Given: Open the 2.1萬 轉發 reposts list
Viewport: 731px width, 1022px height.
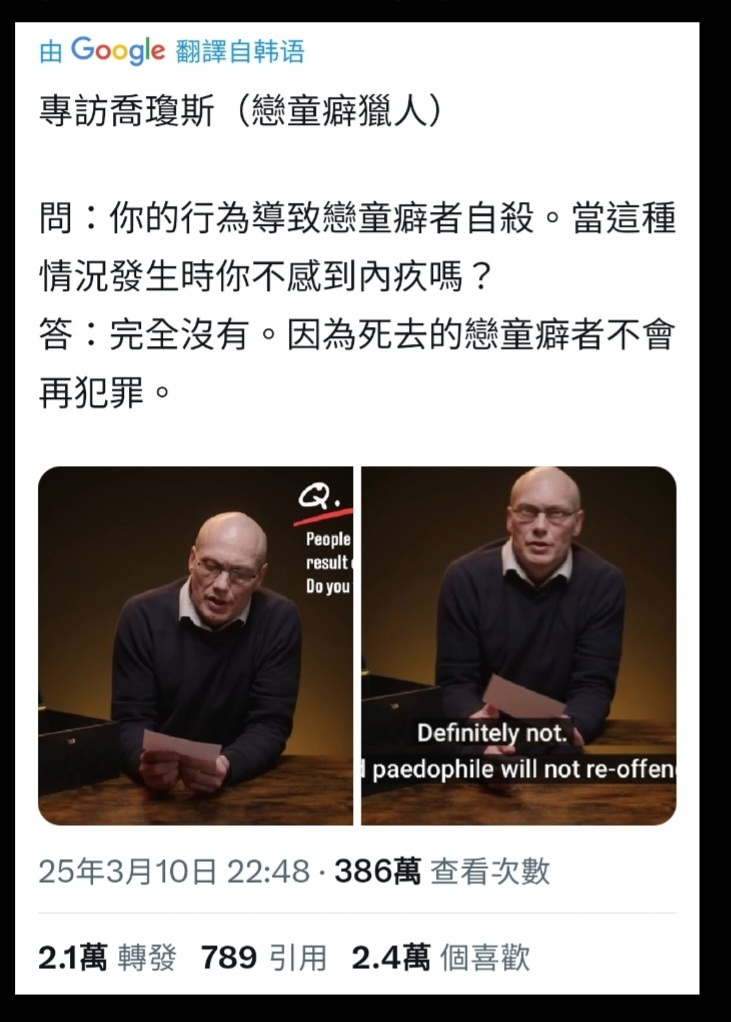Looking at the screenshot, I should tap(108, 957).
